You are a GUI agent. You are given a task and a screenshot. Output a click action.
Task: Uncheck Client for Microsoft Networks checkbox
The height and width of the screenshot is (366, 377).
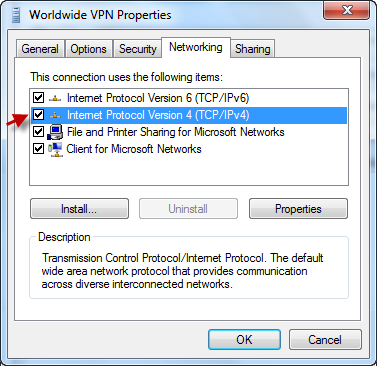(x=38, y=149)
